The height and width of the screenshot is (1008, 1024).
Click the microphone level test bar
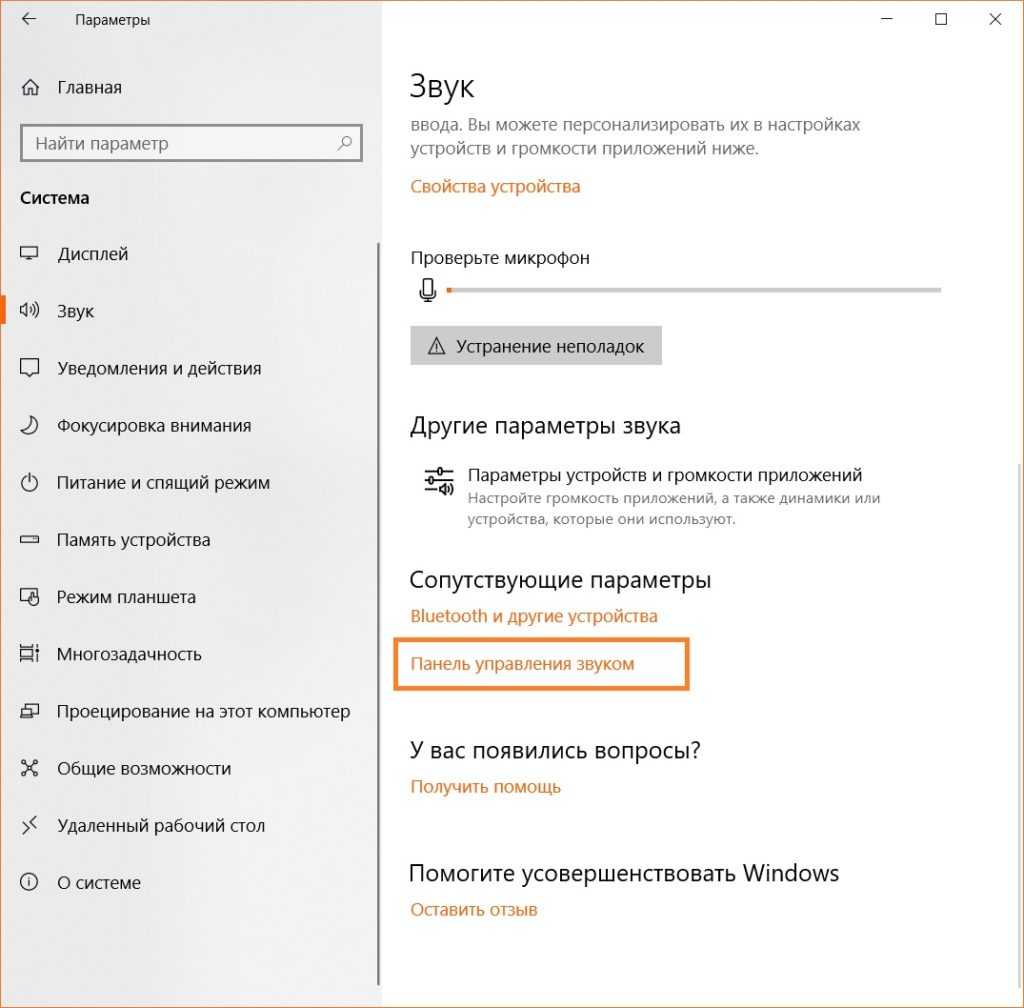click(694, 290)
